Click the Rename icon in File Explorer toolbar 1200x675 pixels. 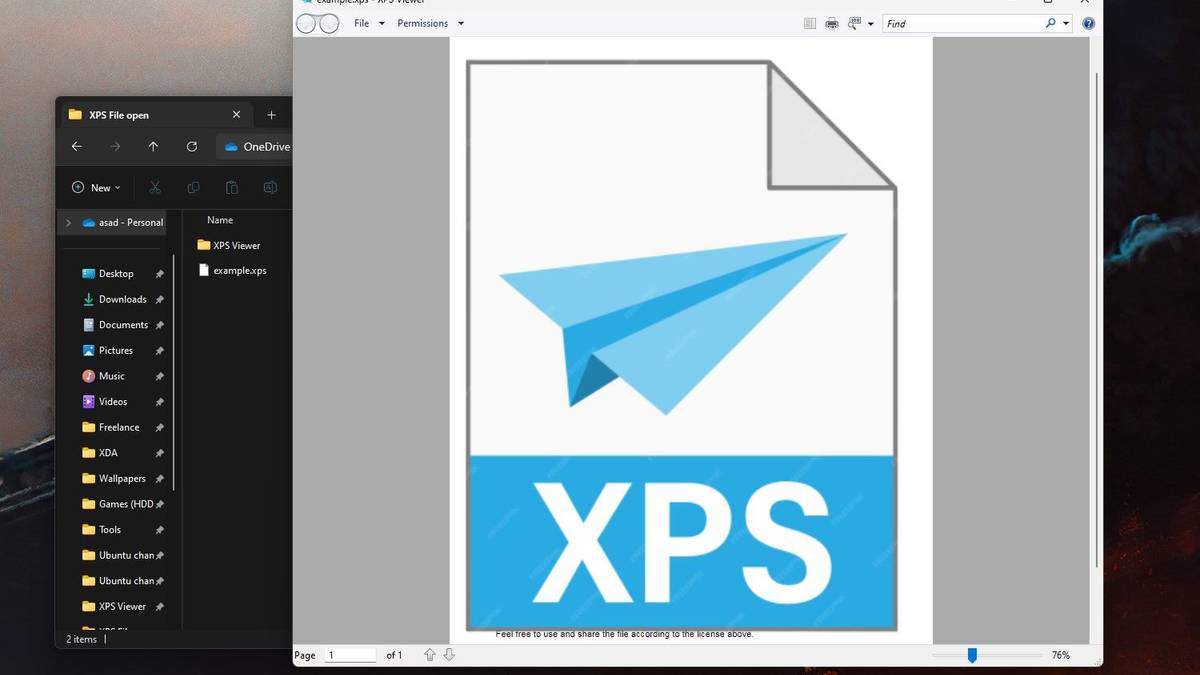pyautogui.click(x=269, y=187)
